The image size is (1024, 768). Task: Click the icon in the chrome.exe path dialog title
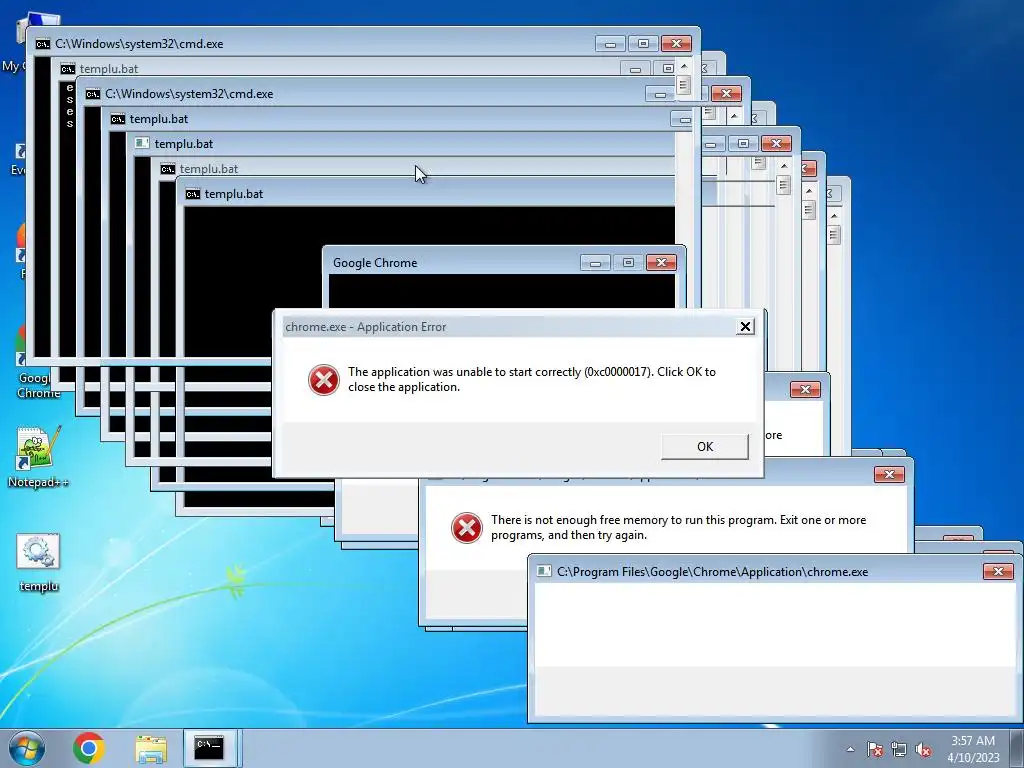[x=543, y=571]
